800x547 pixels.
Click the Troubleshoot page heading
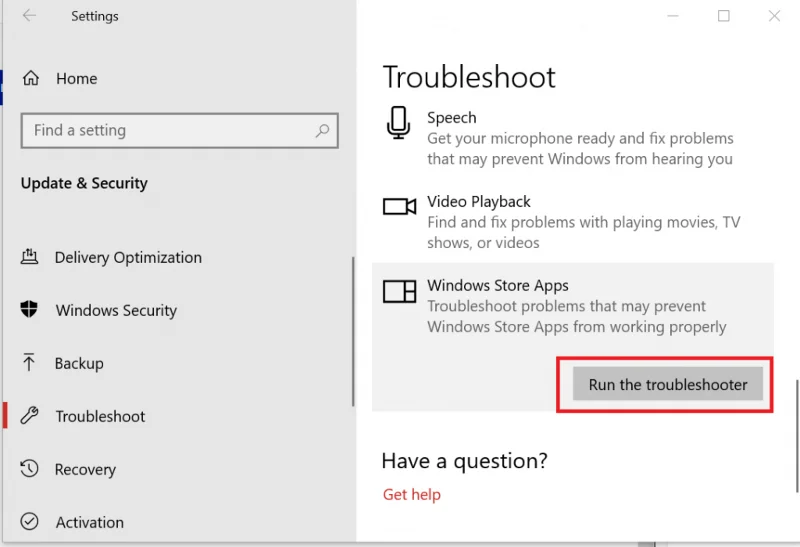[469, 77]
